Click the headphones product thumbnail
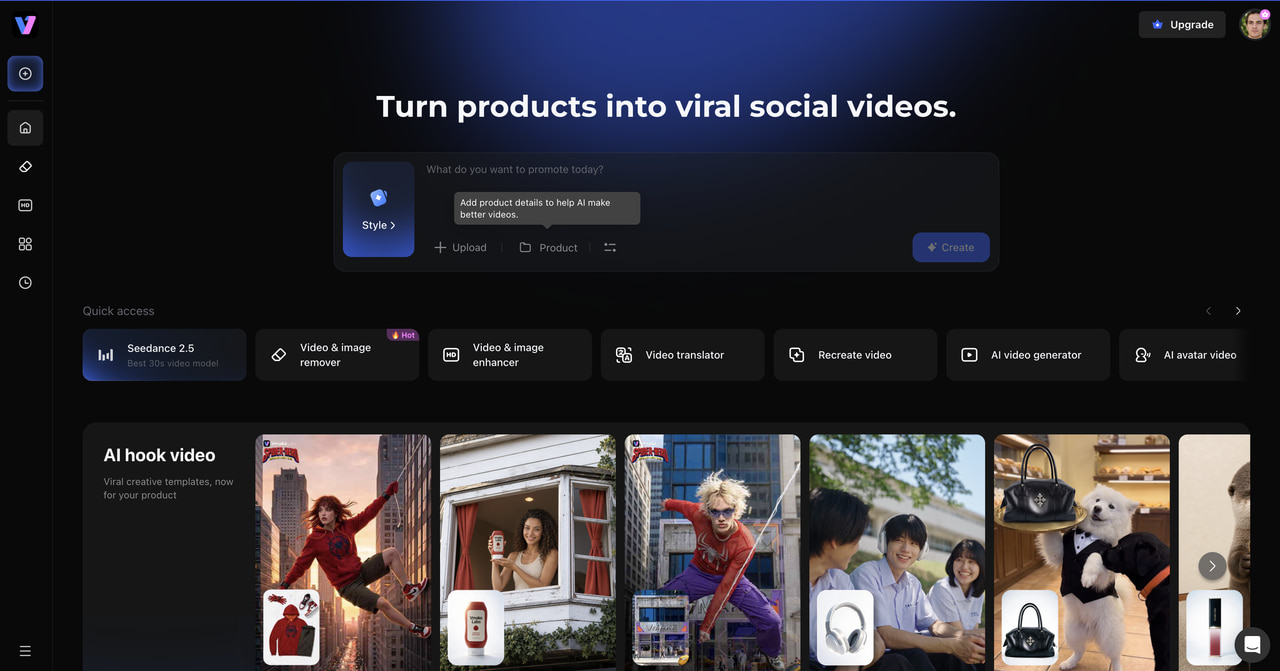The width and height of the screenshot is (1280, 671). [845, 627]
